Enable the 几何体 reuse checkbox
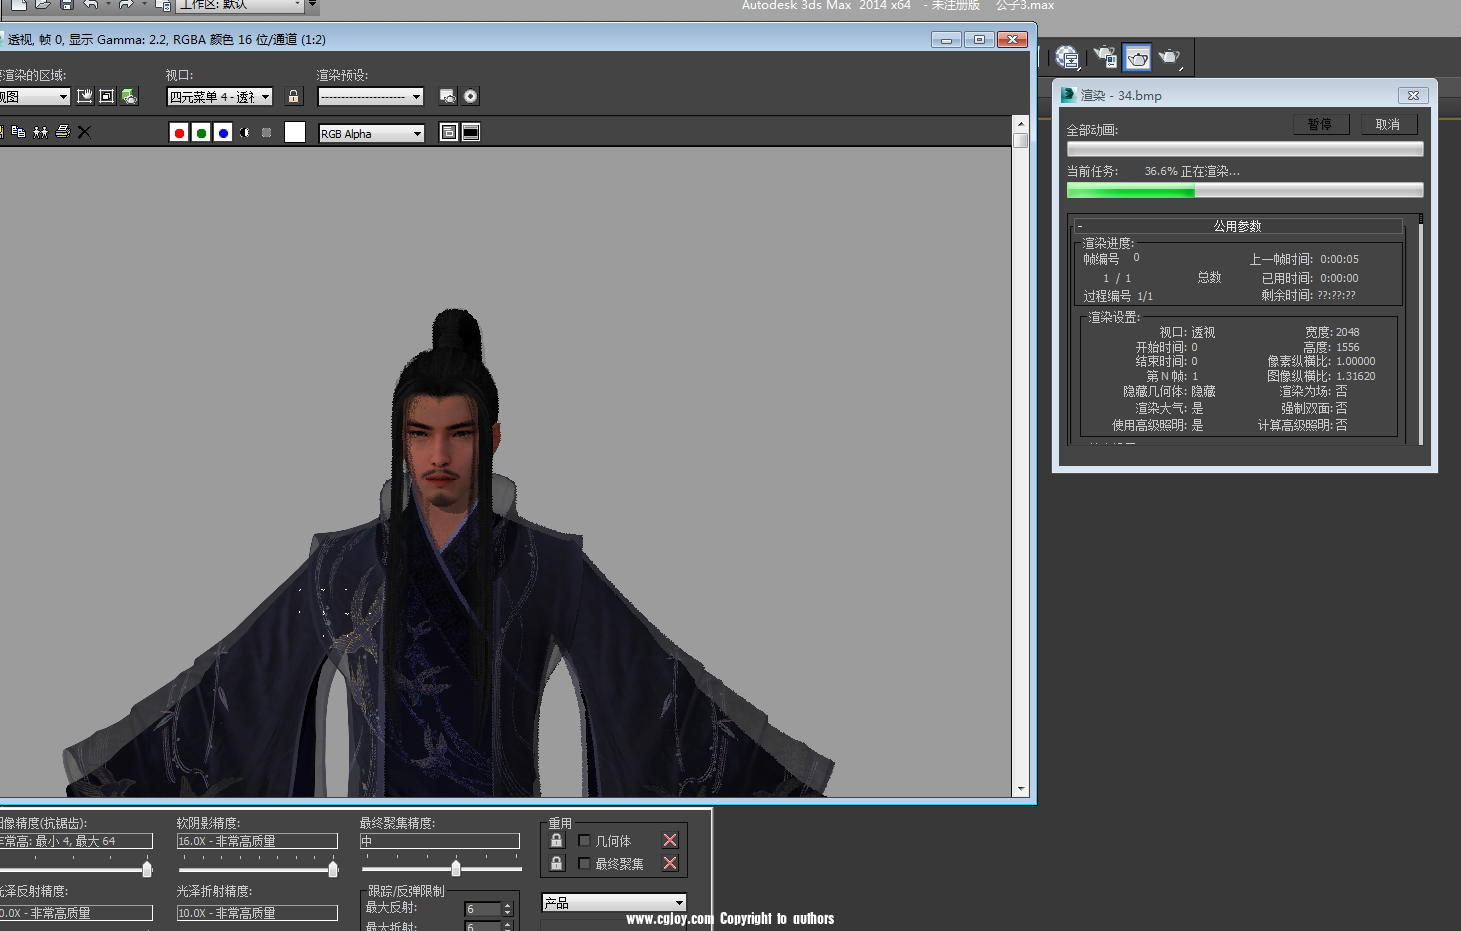 click(585, 841)
